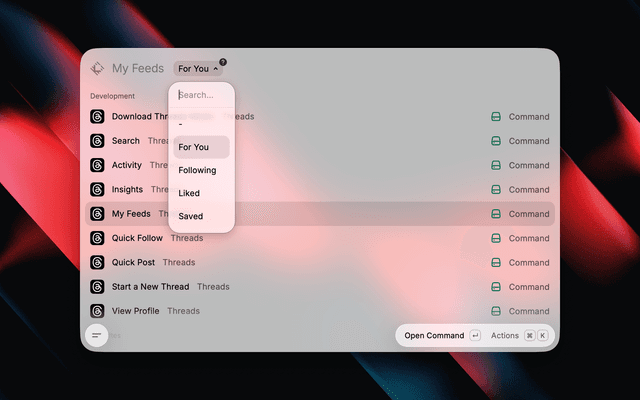
Task: Click the Threads icon beside Insights
Action: pyautogui.click(x=97, y=189)
